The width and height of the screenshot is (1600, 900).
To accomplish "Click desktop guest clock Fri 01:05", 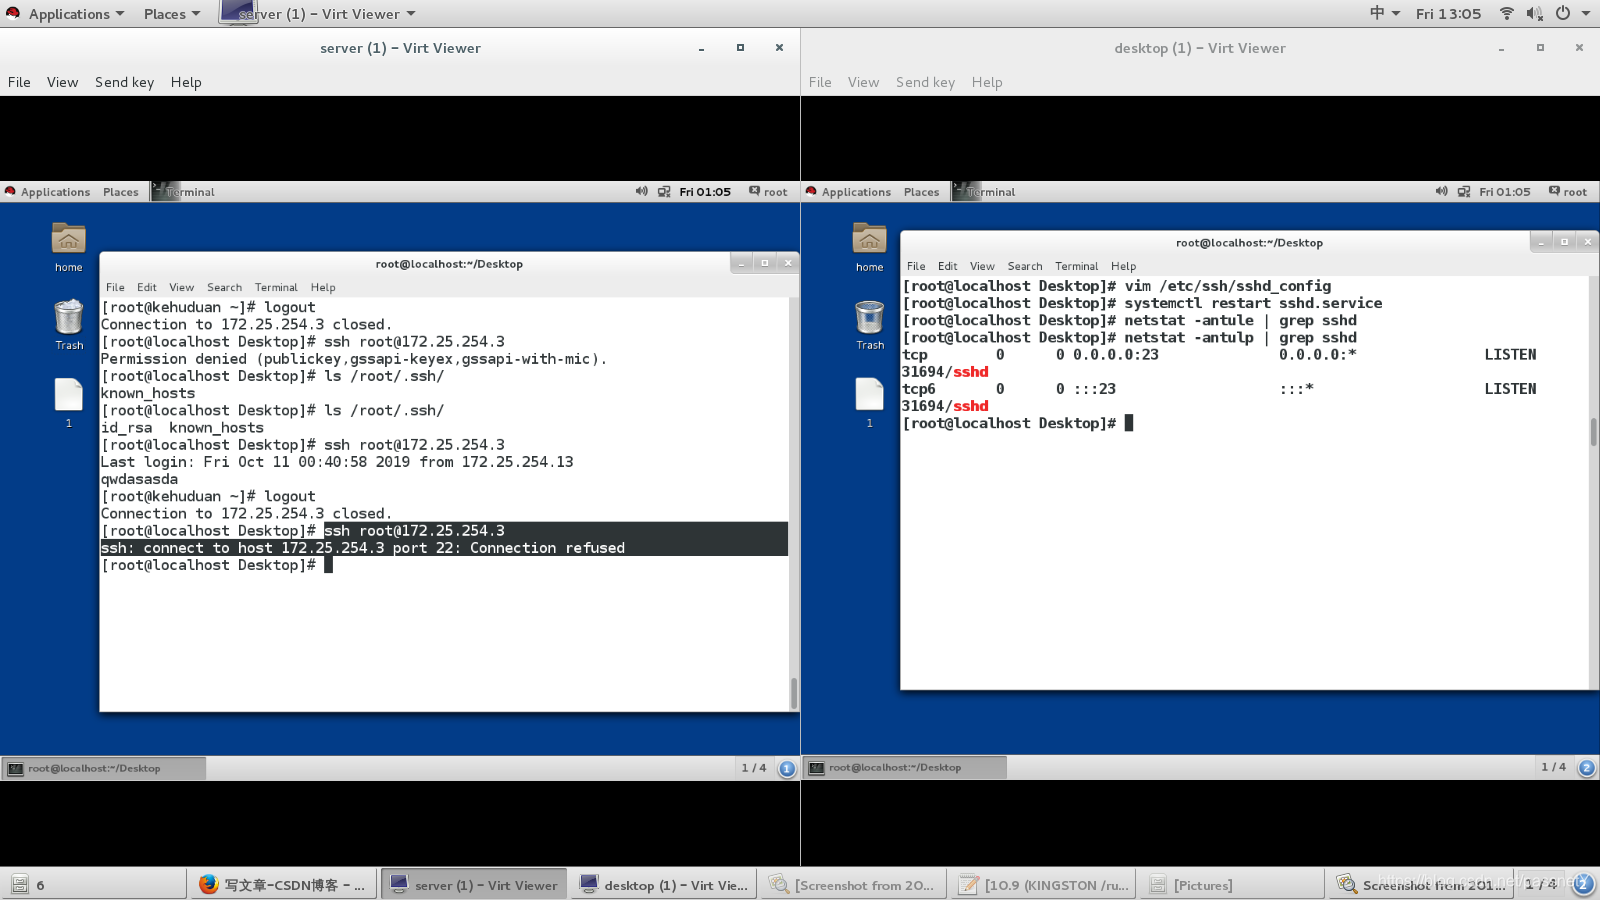I will point(1505,192).
